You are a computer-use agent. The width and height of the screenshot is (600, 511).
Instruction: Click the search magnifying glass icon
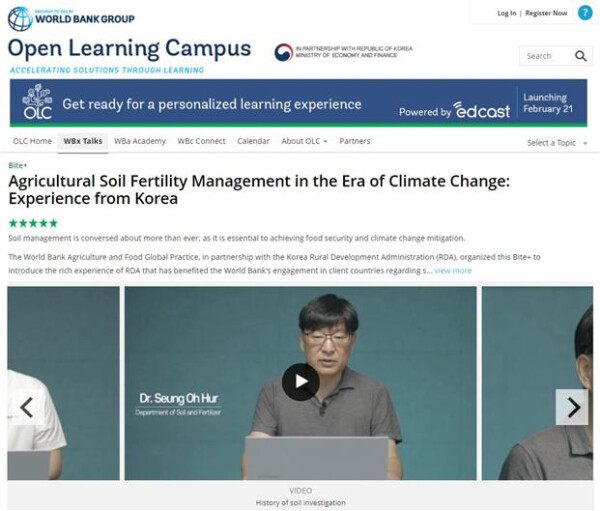pyautogui.click(x=581, y=56)
